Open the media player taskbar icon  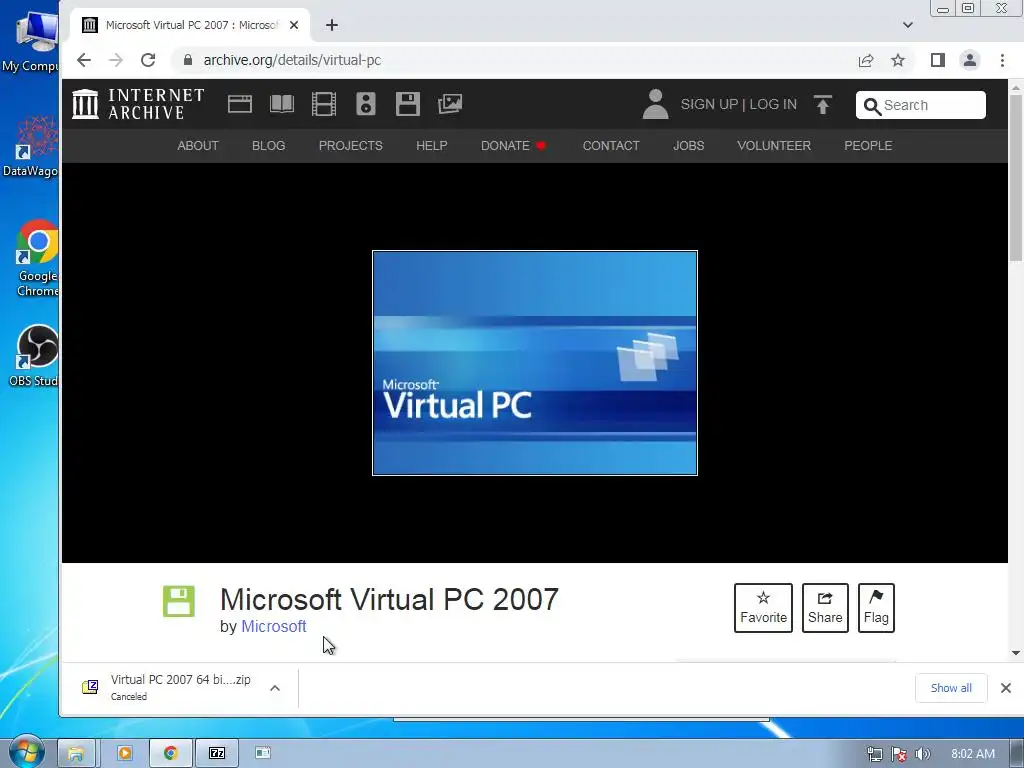124,753
